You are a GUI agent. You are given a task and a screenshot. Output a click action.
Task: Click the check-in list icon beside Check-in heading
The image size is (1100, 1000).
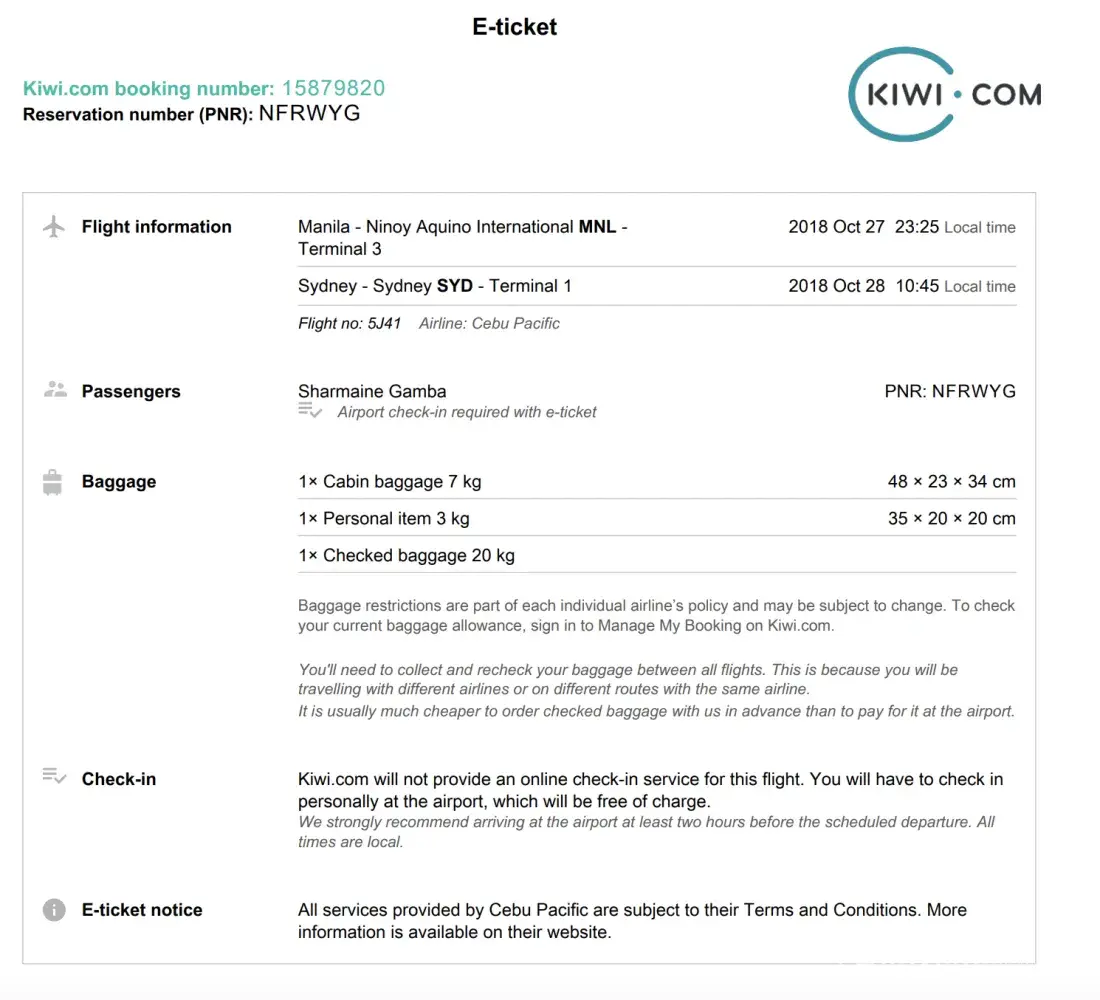pos(54,776)
